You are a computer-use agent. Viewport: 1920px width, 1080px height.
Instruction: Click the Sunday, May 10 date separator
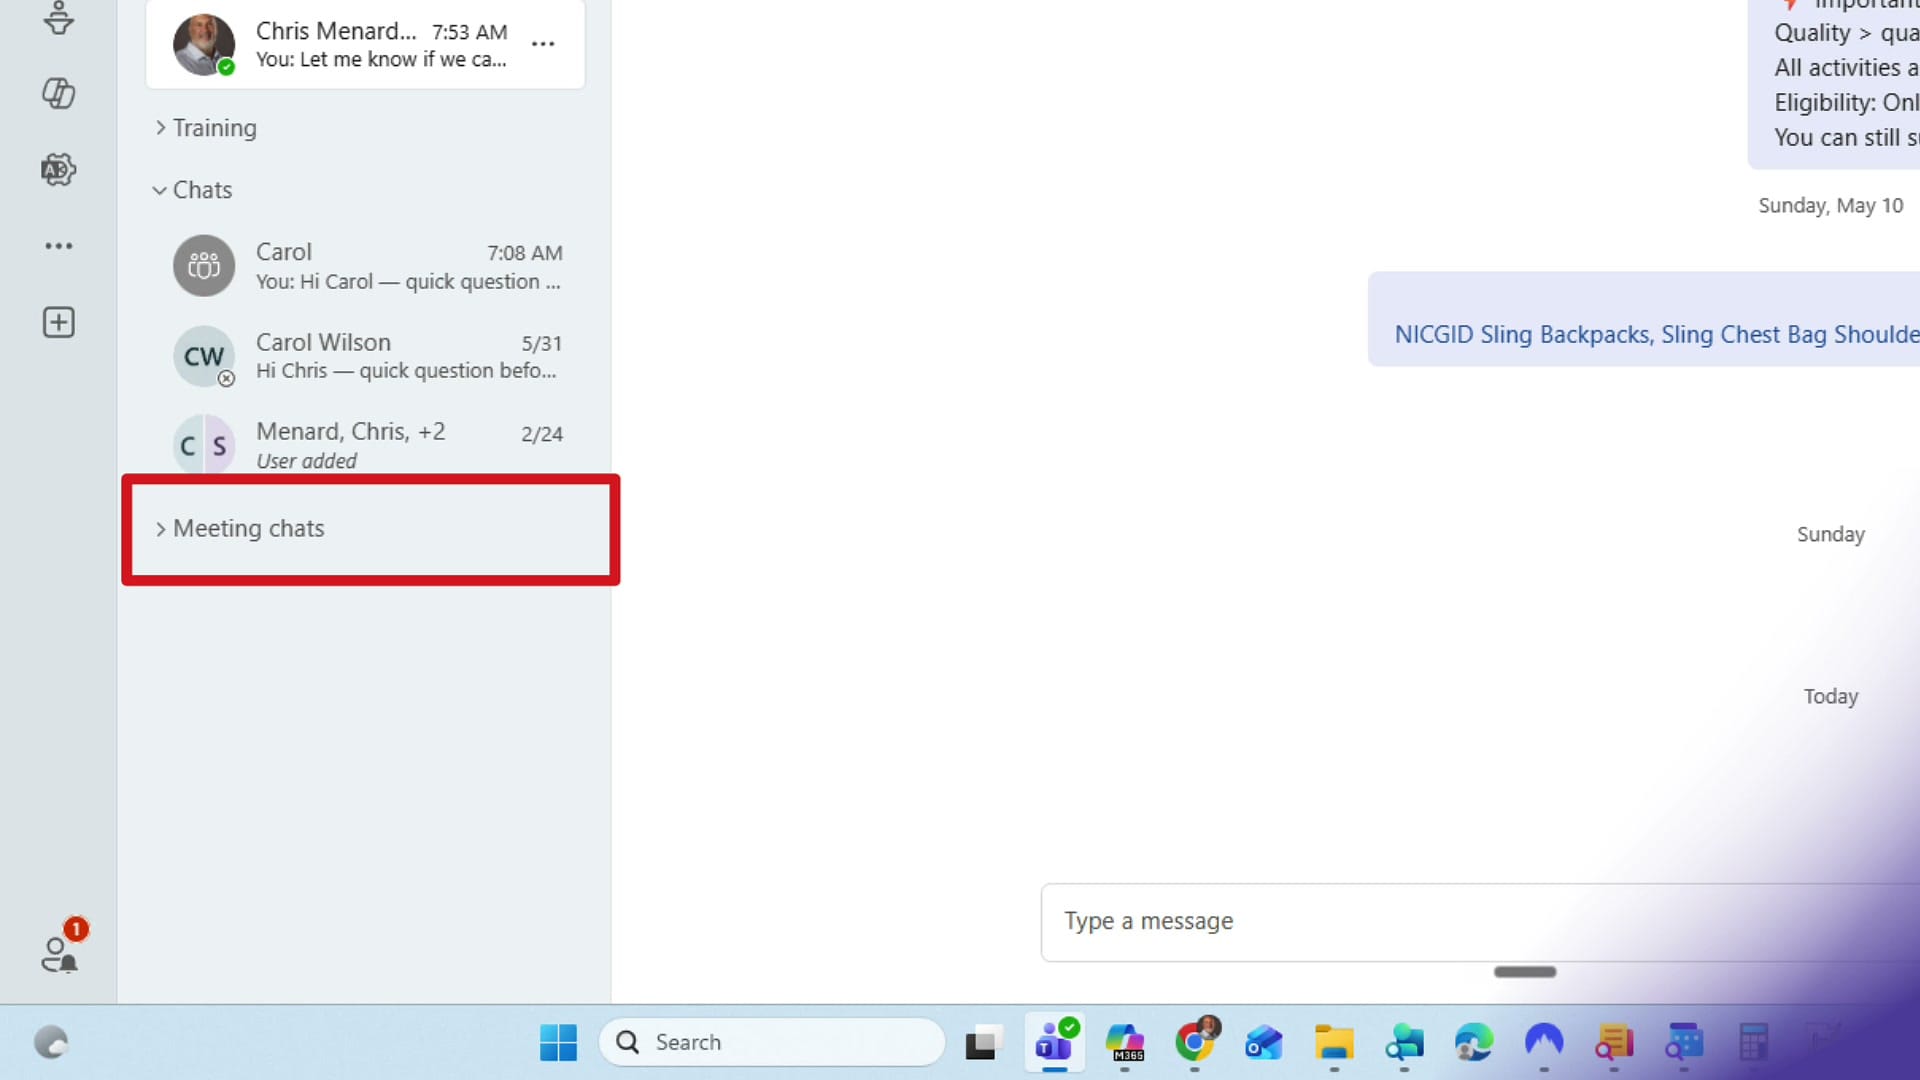click(1830, 206)
